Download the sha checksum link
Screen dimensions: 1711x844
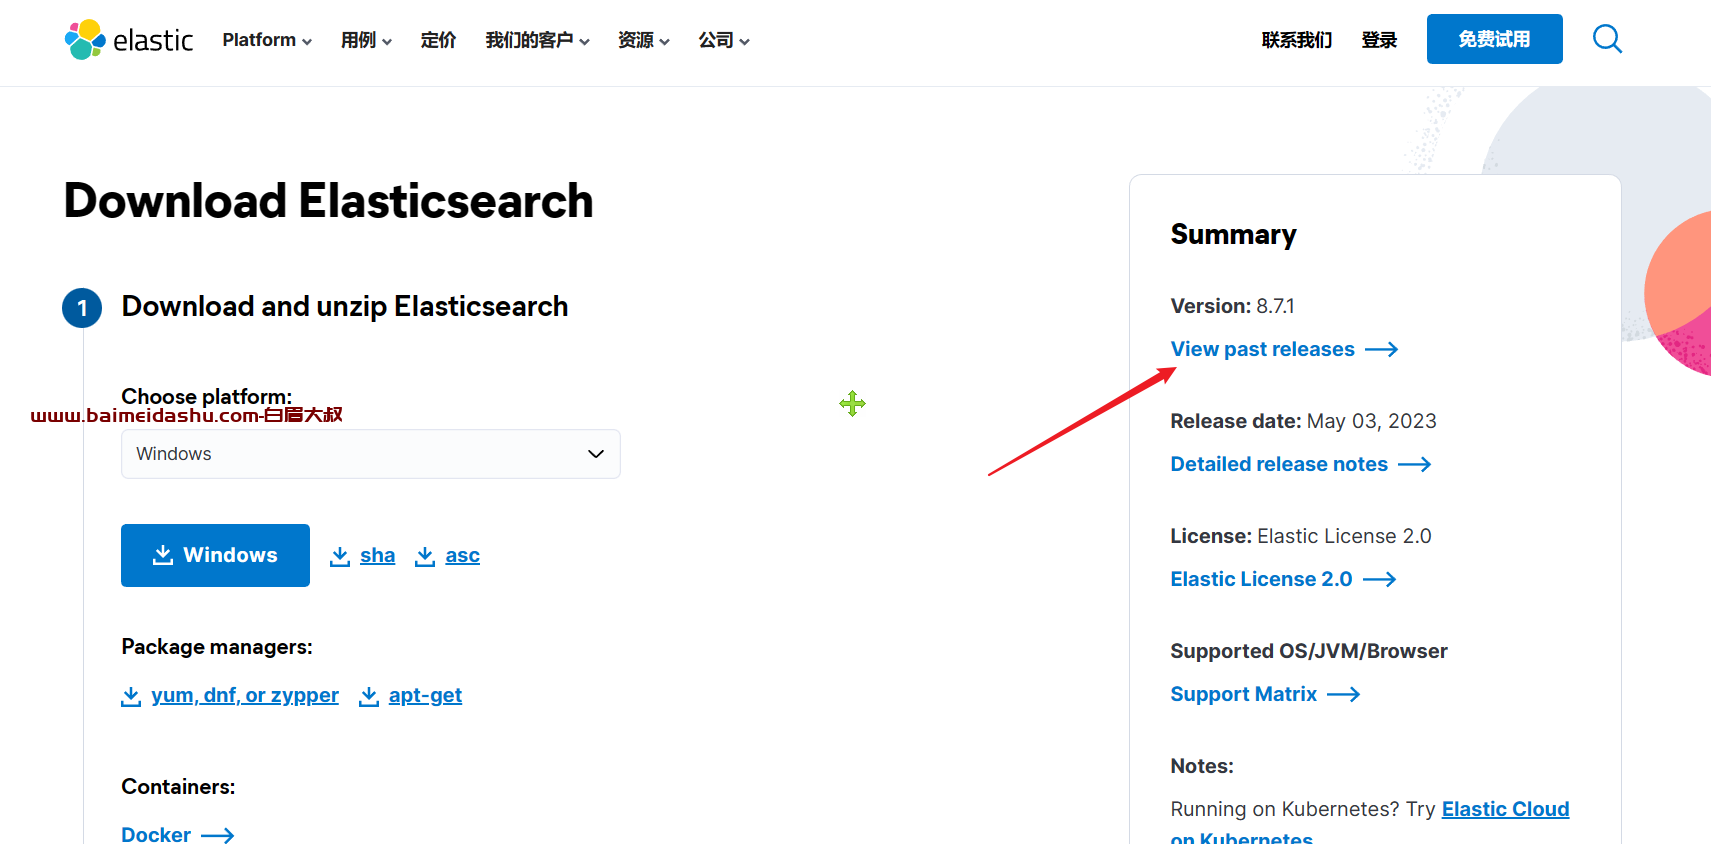point(377,555)
